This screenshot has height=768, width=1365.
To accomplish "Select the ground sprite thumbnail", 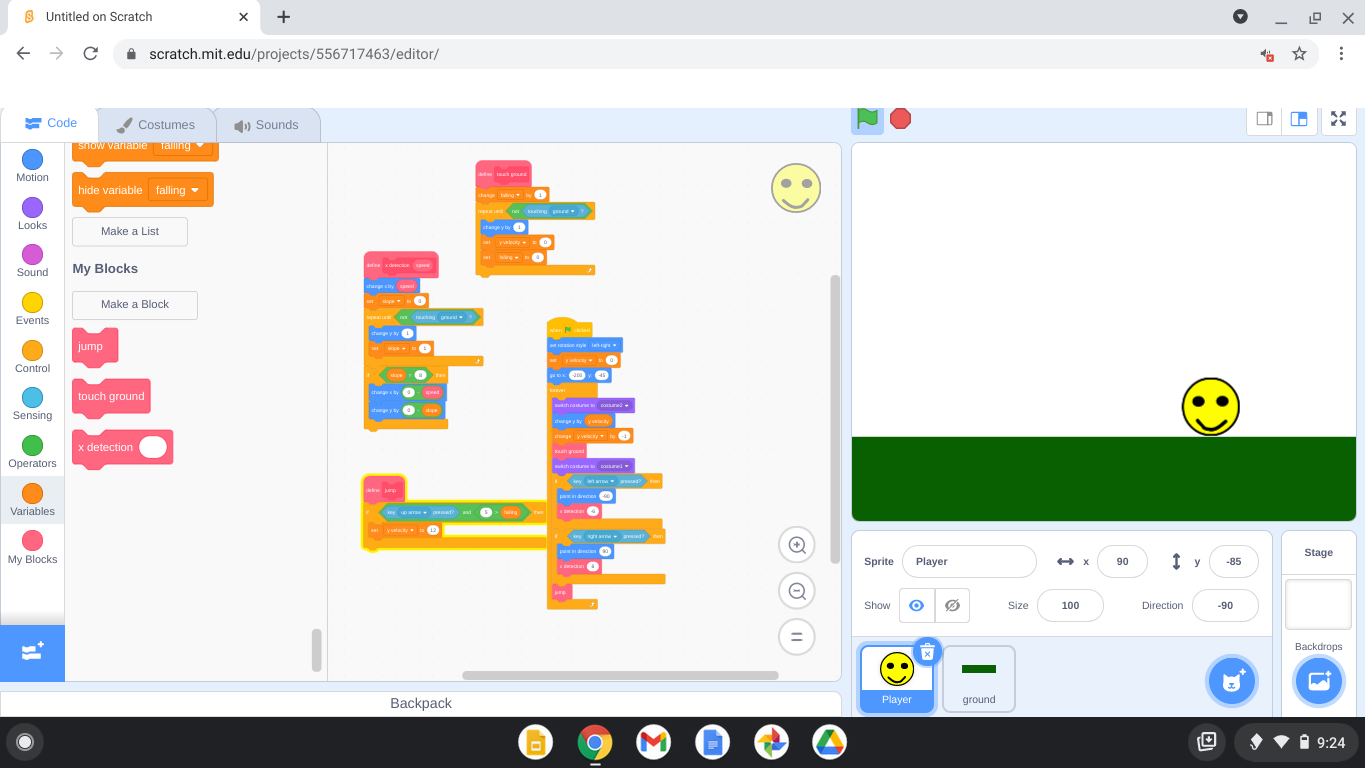I will 978,678.
